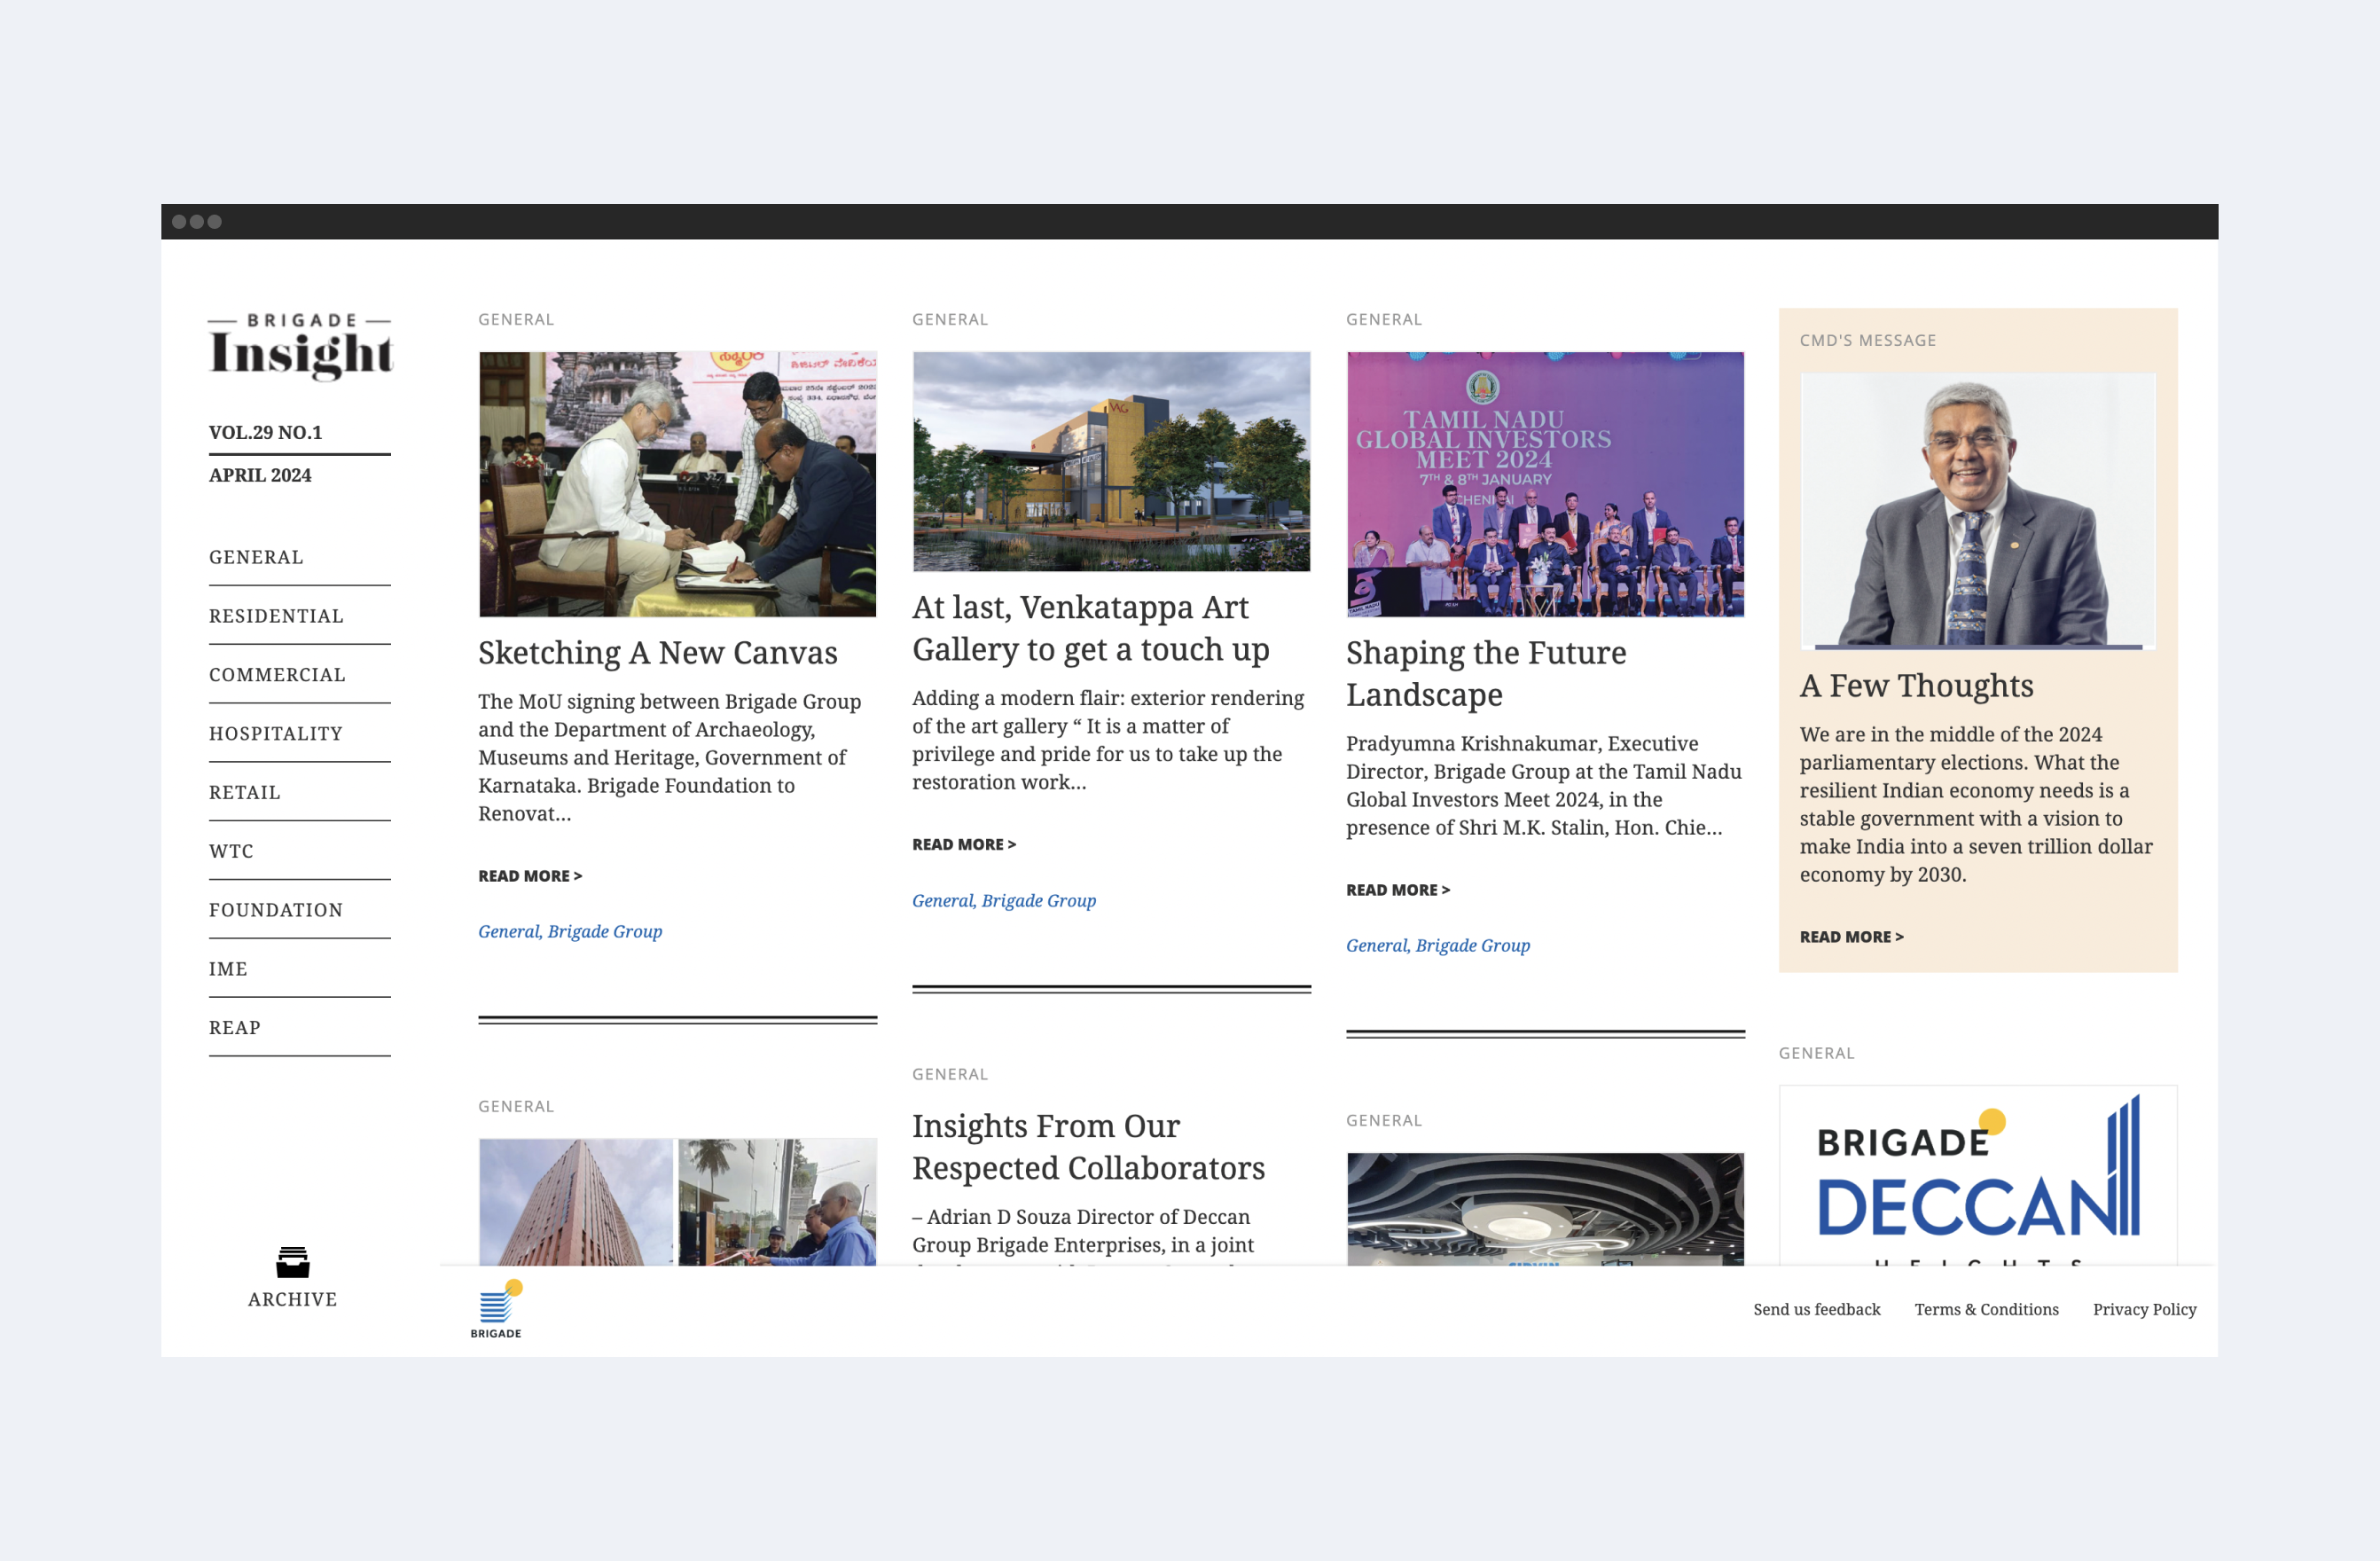
Task: Click Send us feedback
Action: tap(1817, 1310)
